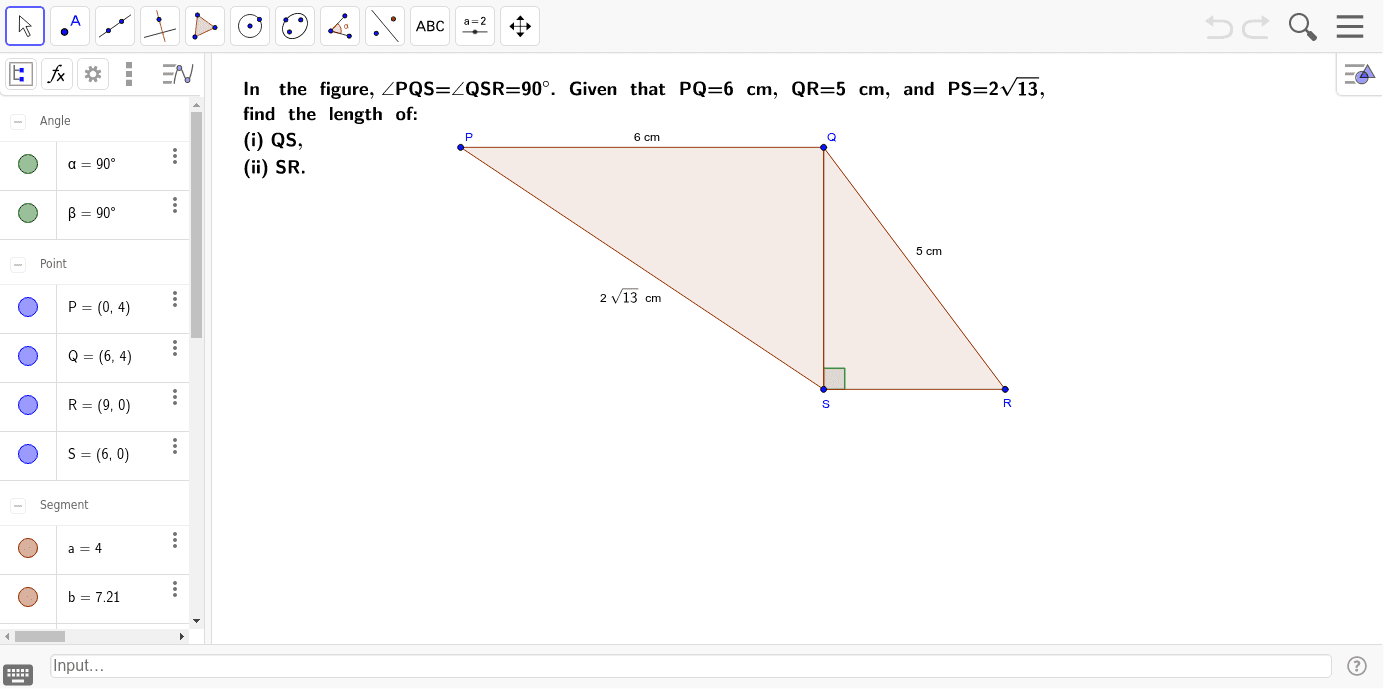Click point P in the figure
This screenshot has height=689, width=1384.
461,148
